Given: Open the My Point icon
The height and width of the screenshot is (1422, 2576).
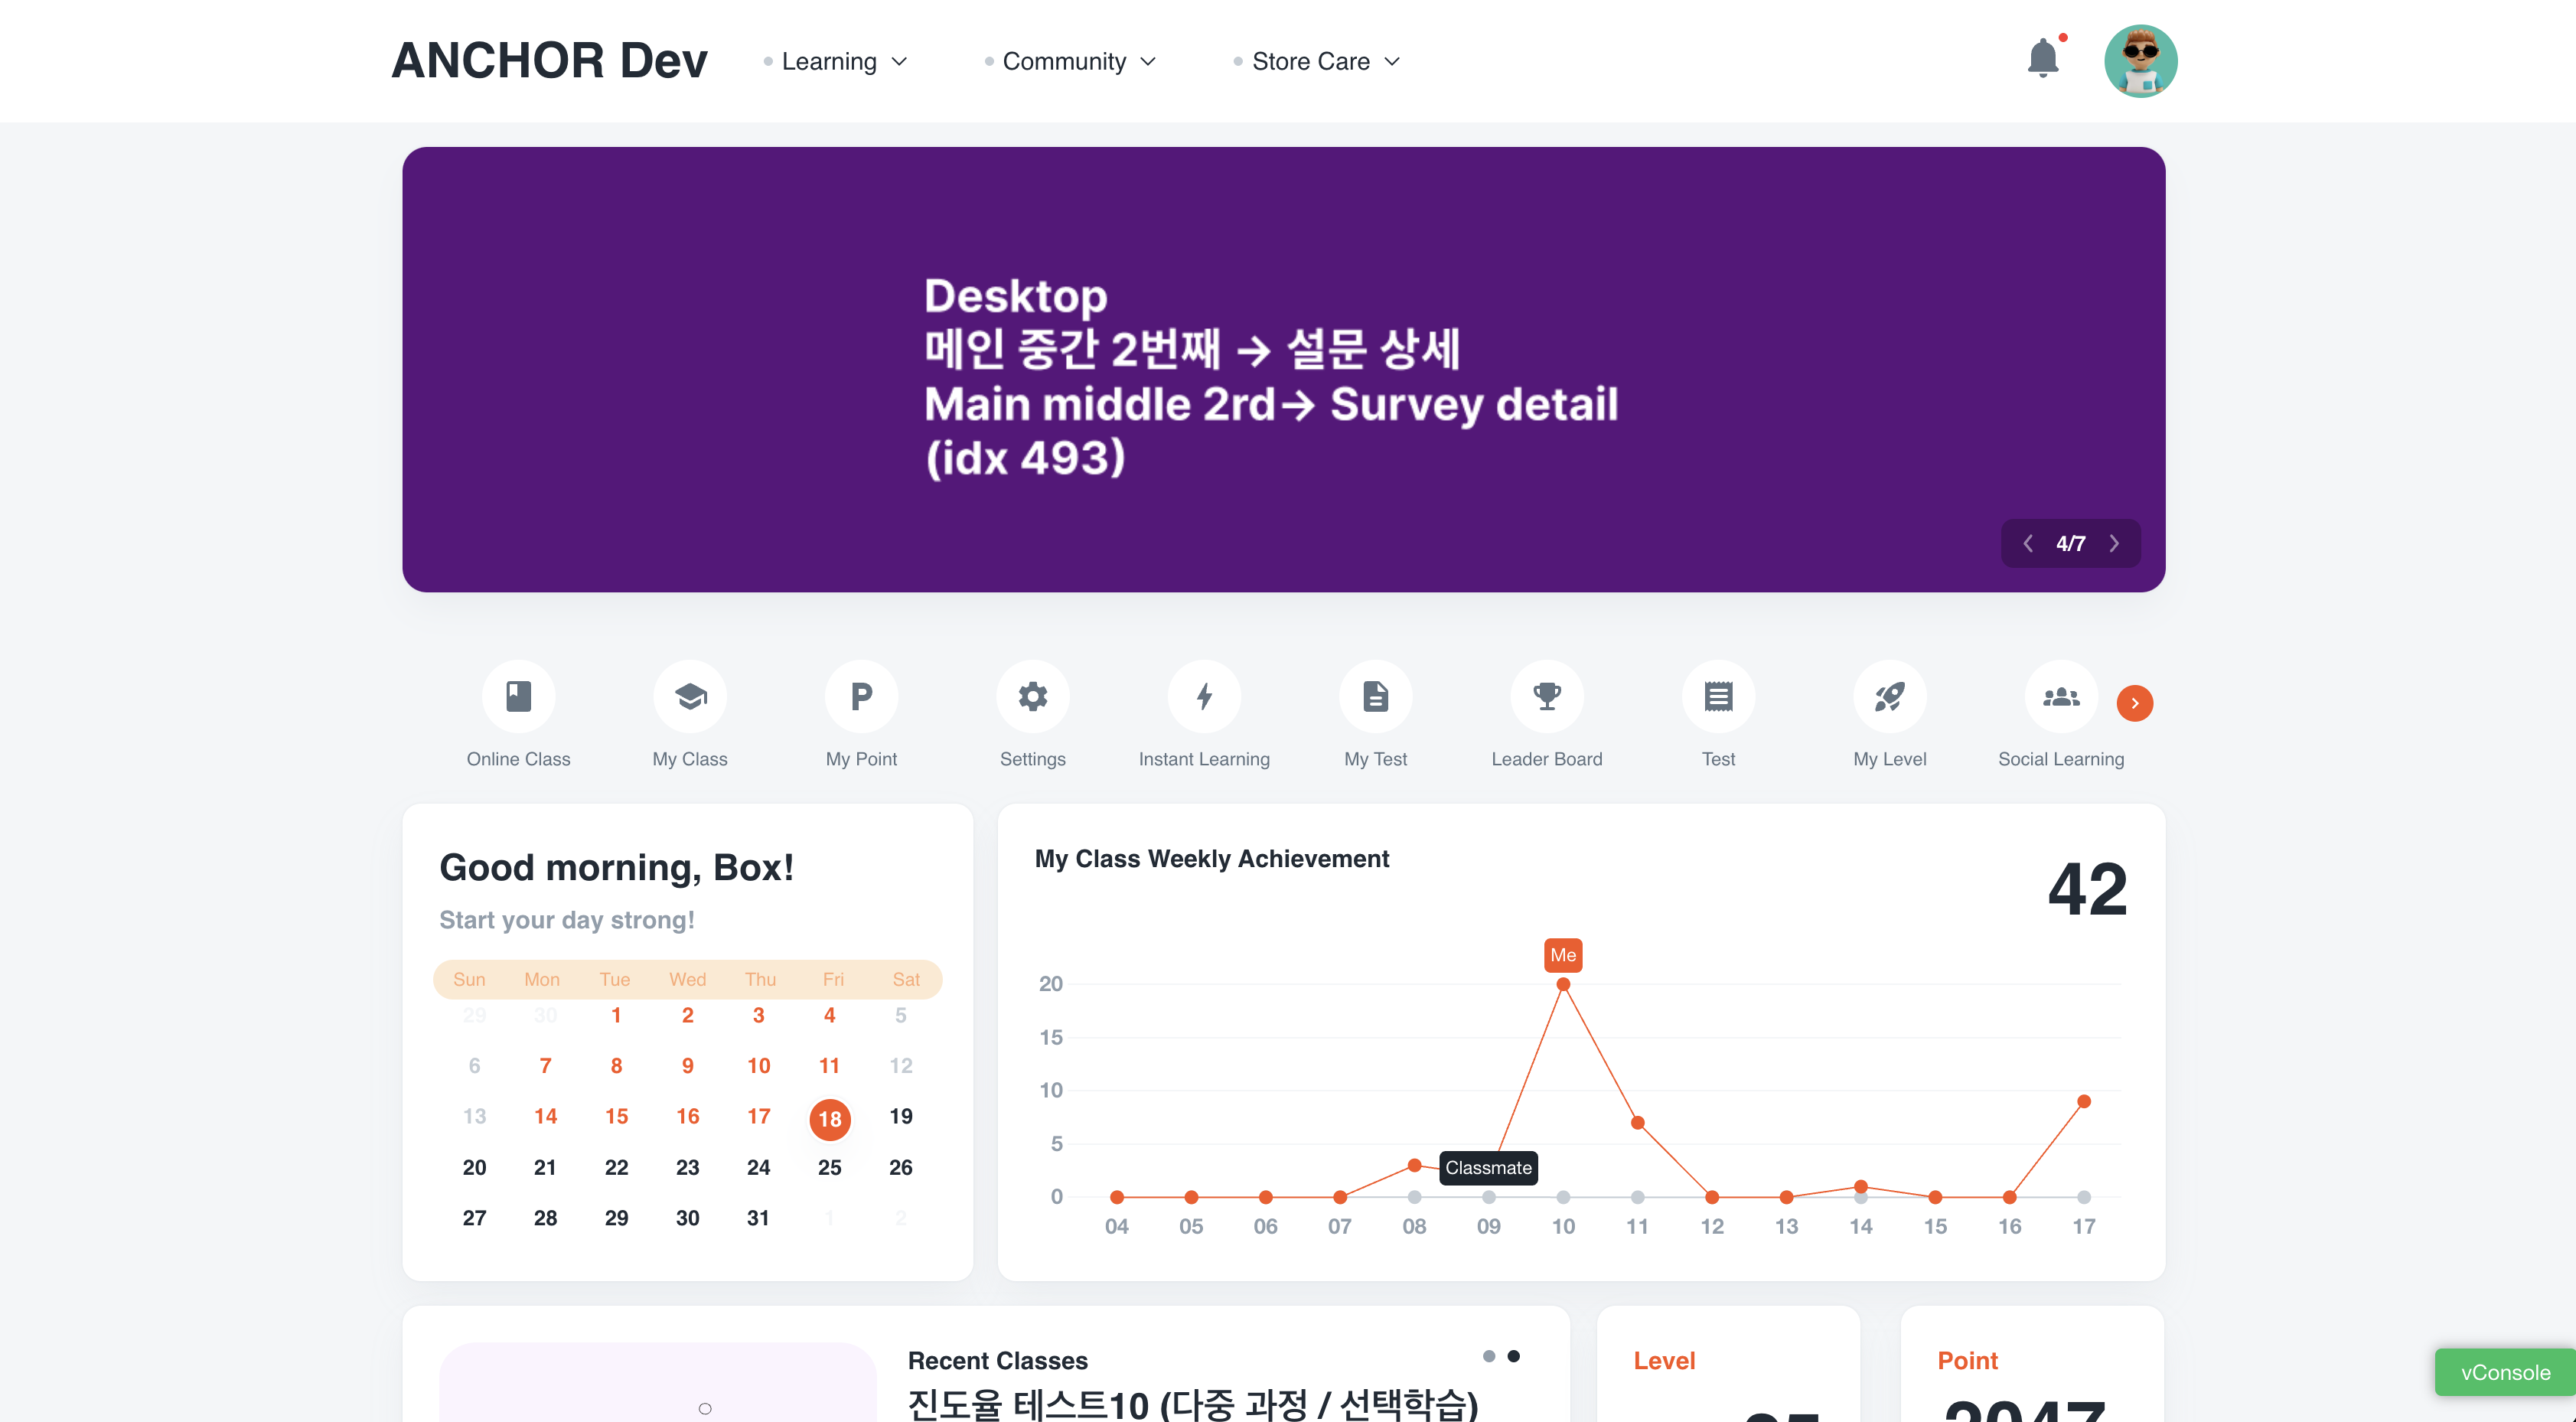Looking at the screenshot, I should (x=861, y=696).
